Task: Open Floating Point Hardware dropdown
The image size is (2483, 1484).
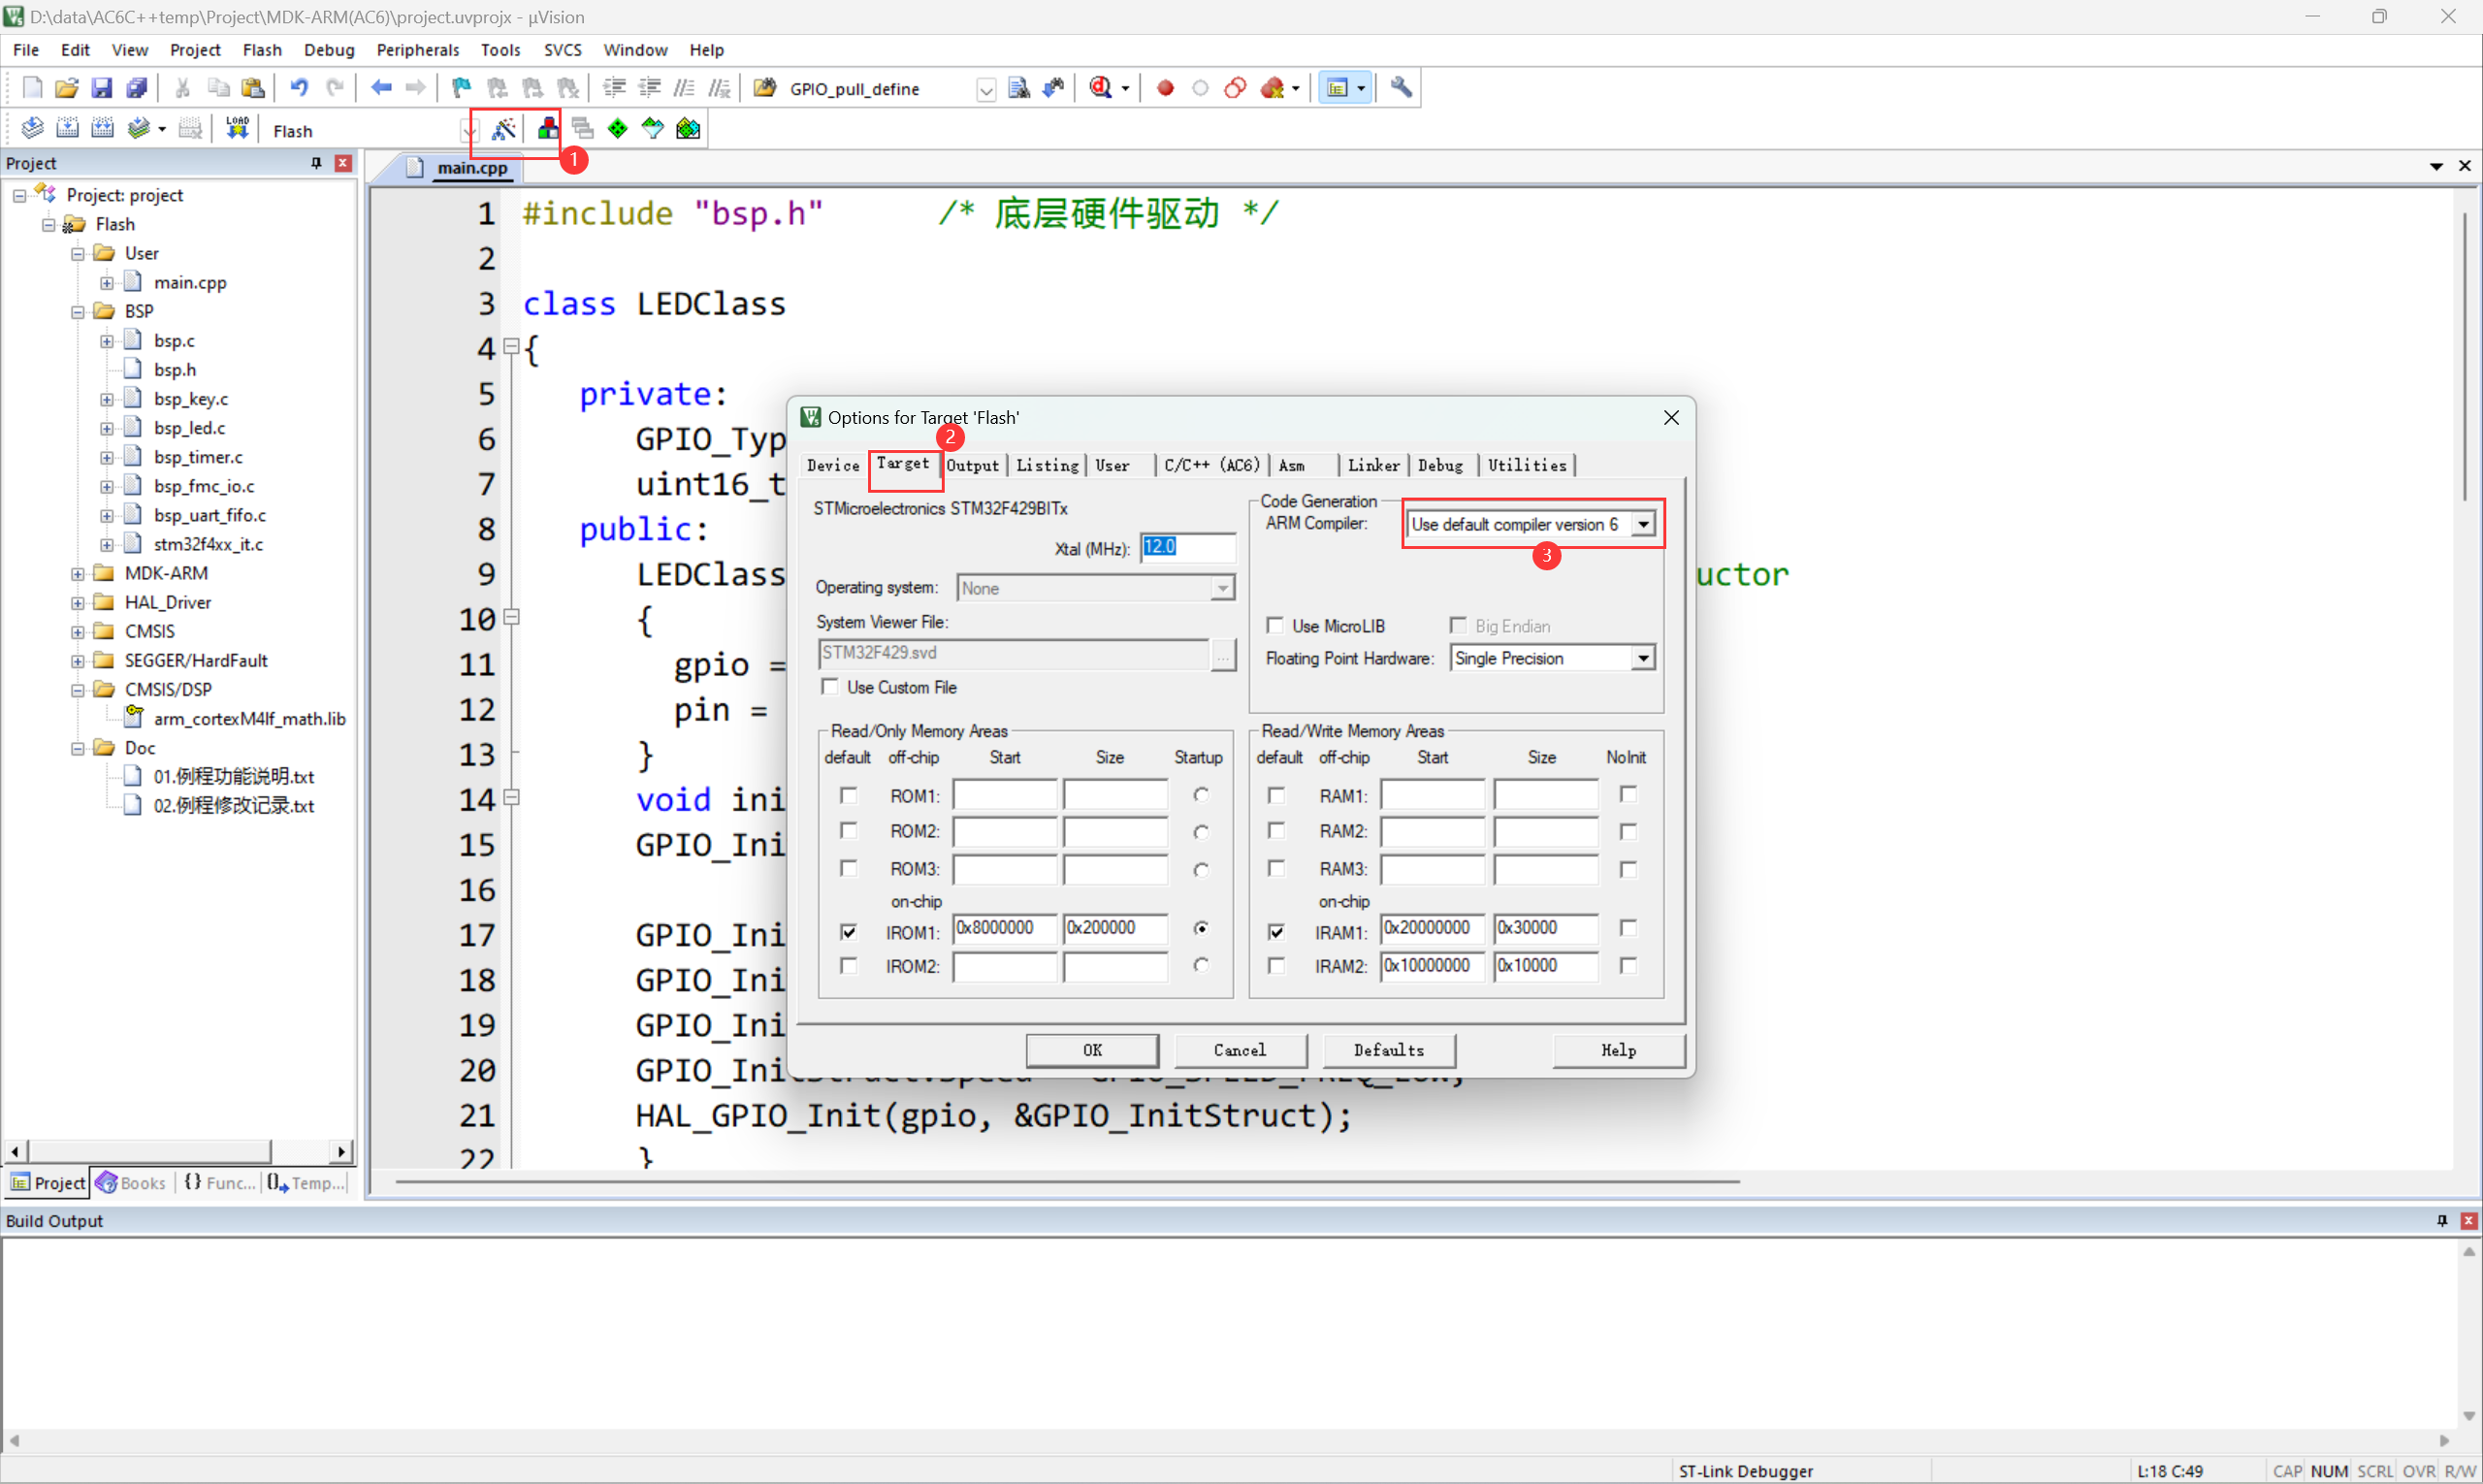Action: pos(1643,658)
